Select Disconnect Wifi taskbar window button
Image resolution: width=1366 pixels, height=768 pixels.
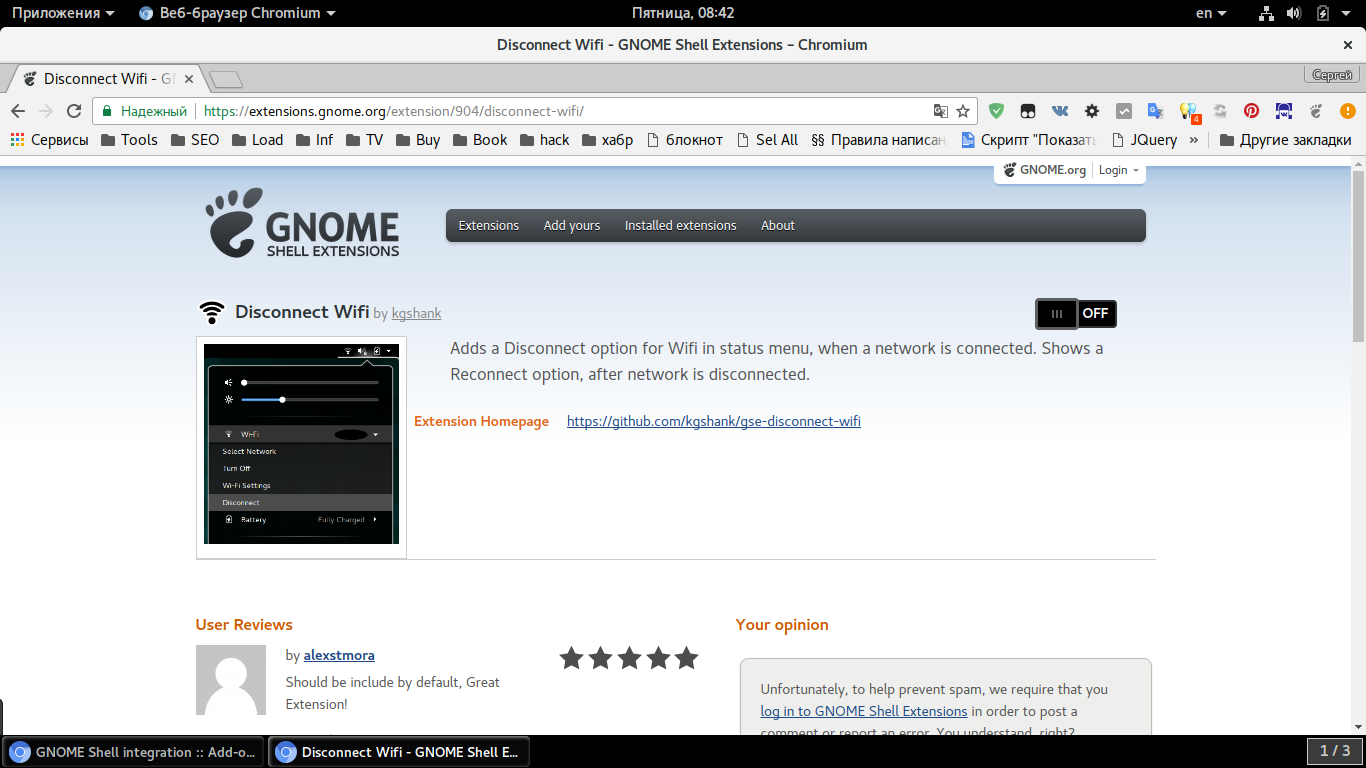click(x=399, y=752)
